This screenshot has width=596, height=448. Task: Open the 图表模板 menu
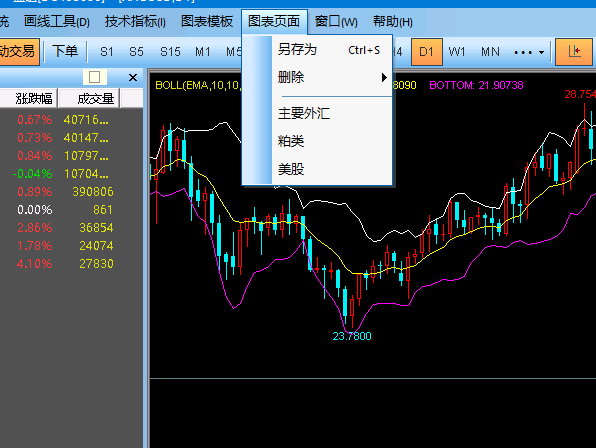point(207,22)
